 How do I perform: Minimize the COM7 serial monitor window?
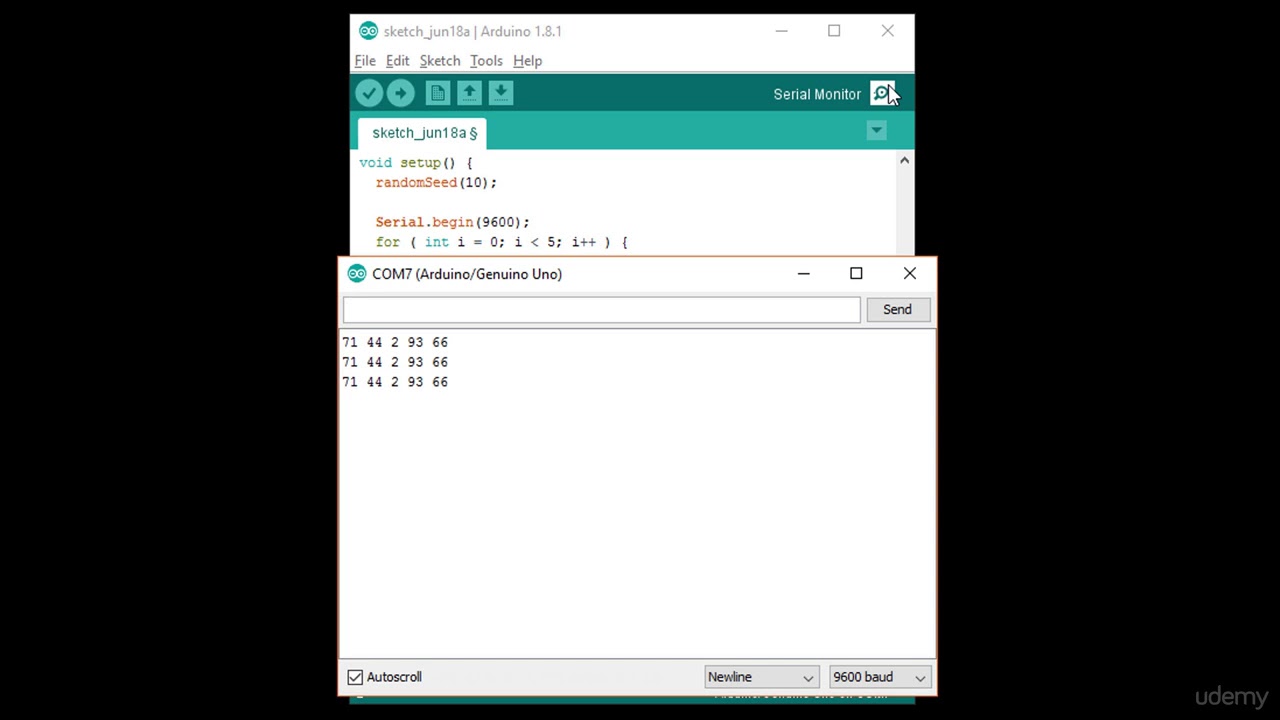coord(803,274)
